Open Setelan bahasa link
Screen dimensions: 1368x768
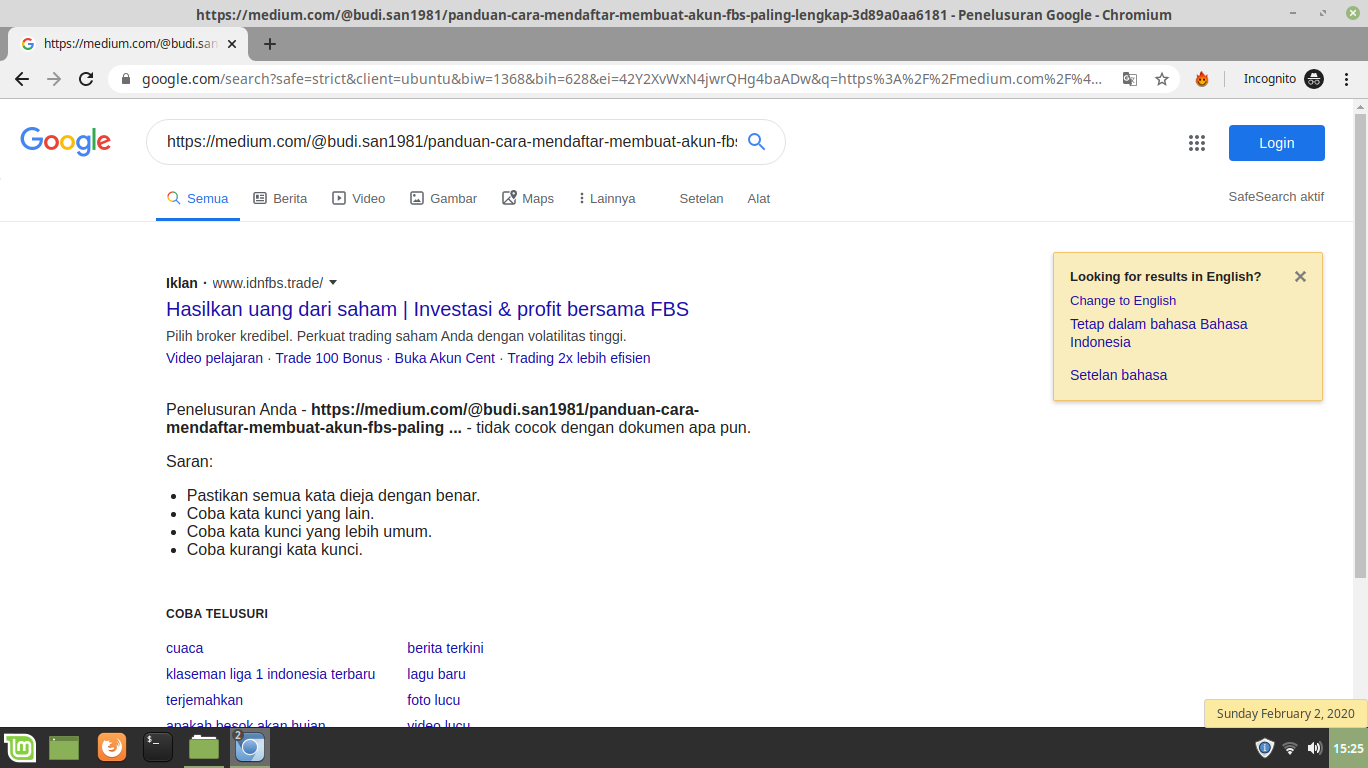(1118, 375)
